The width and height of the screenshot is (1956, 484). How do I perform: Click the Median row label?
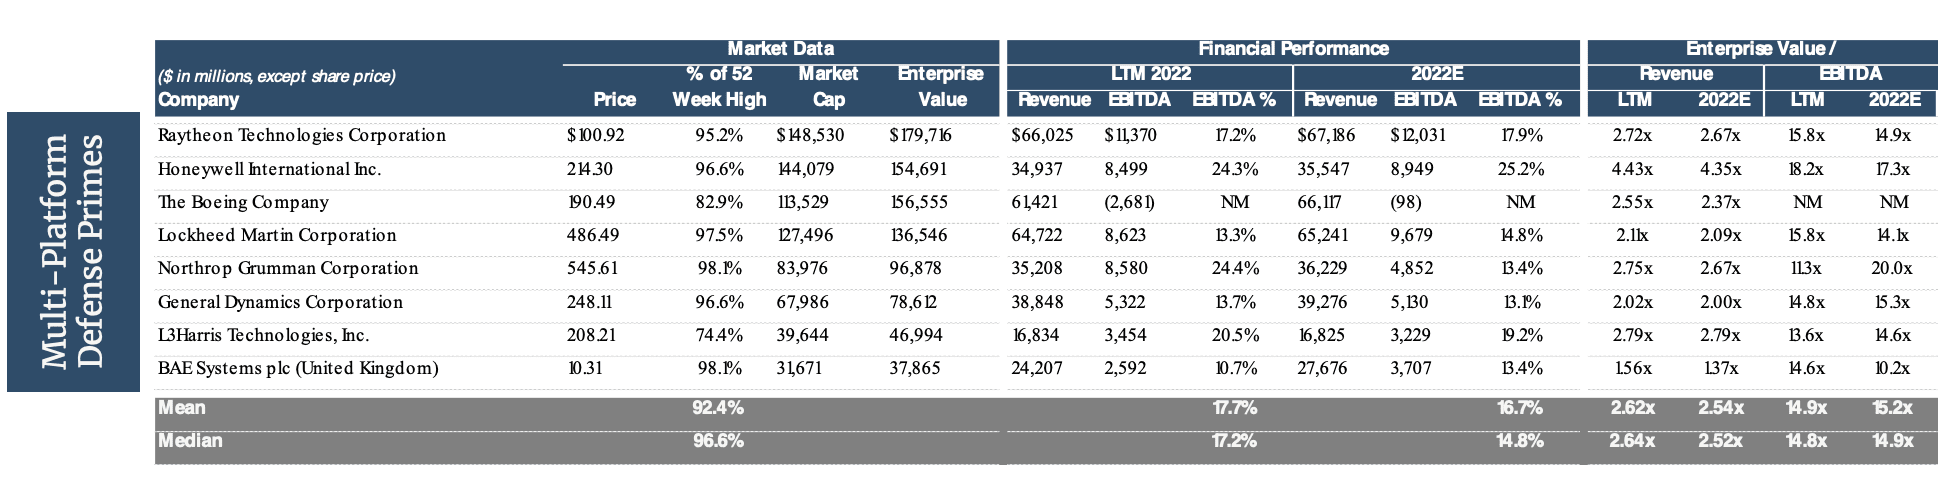(x=190, y=441)
